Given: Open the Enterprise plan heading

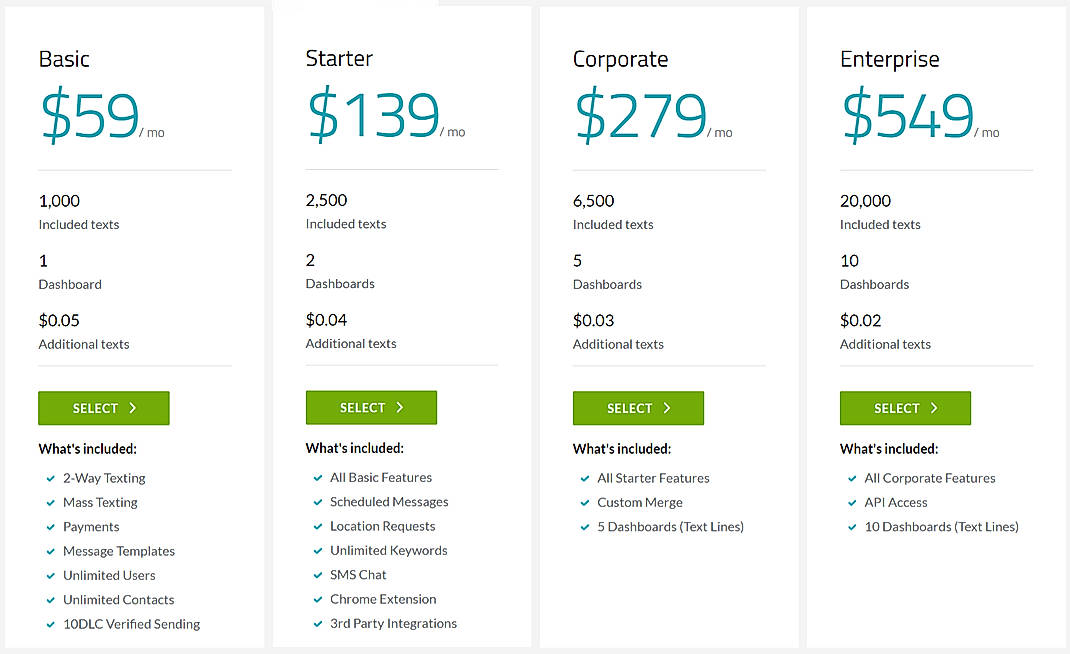Looking at the screenshot, I should [x=889, y=59].
